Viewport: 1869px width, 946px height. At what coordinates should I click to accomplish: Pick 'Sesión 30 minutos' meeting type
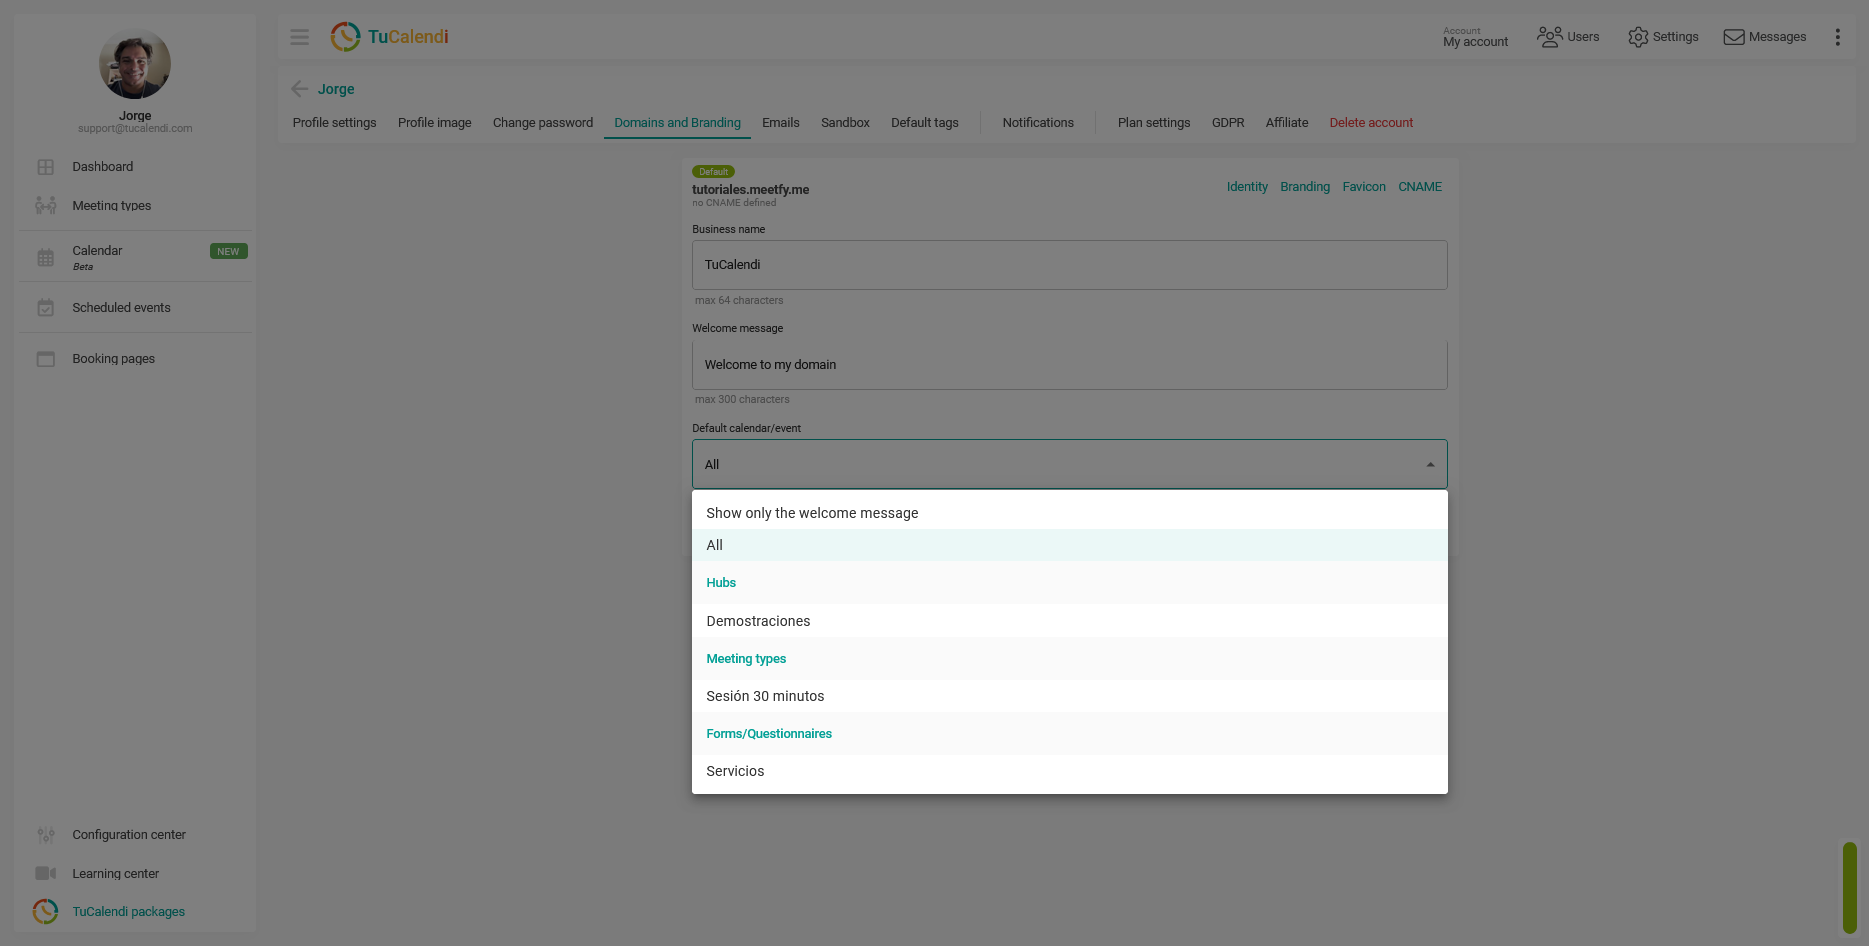1070,696
